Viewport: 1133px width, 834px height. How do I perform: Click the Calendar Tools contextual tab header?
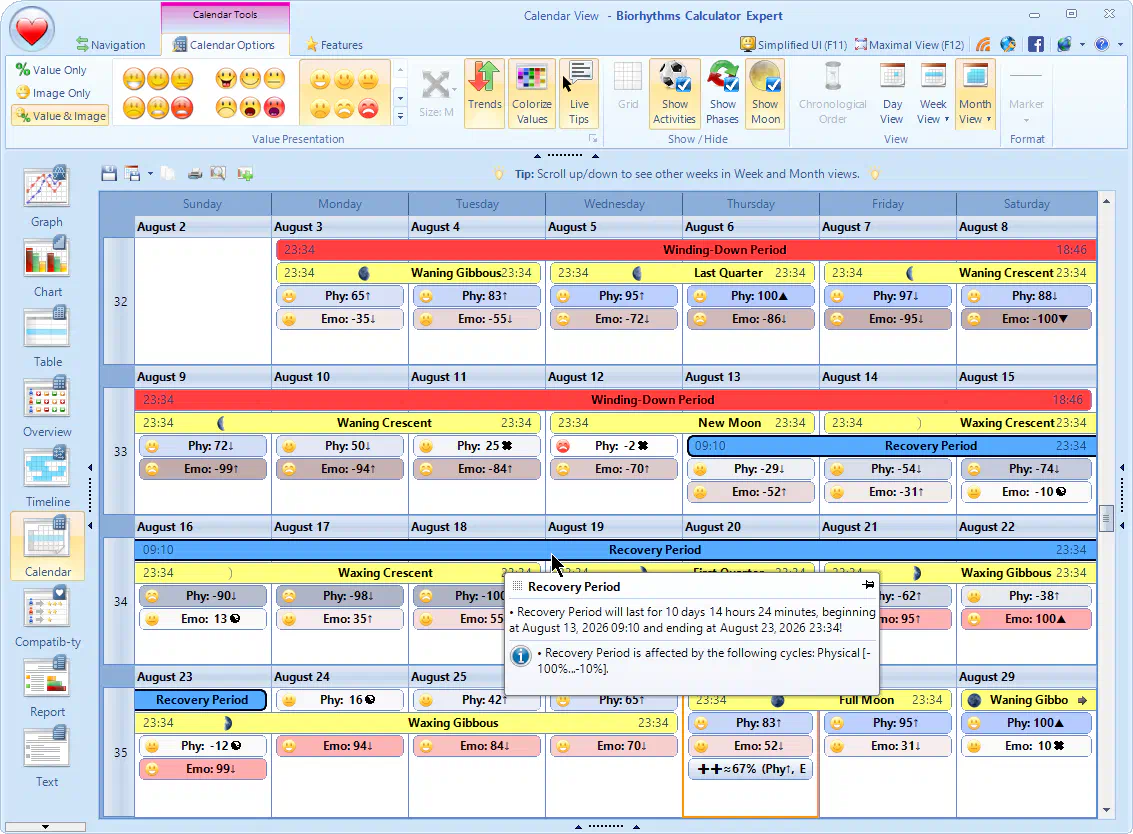225,14
